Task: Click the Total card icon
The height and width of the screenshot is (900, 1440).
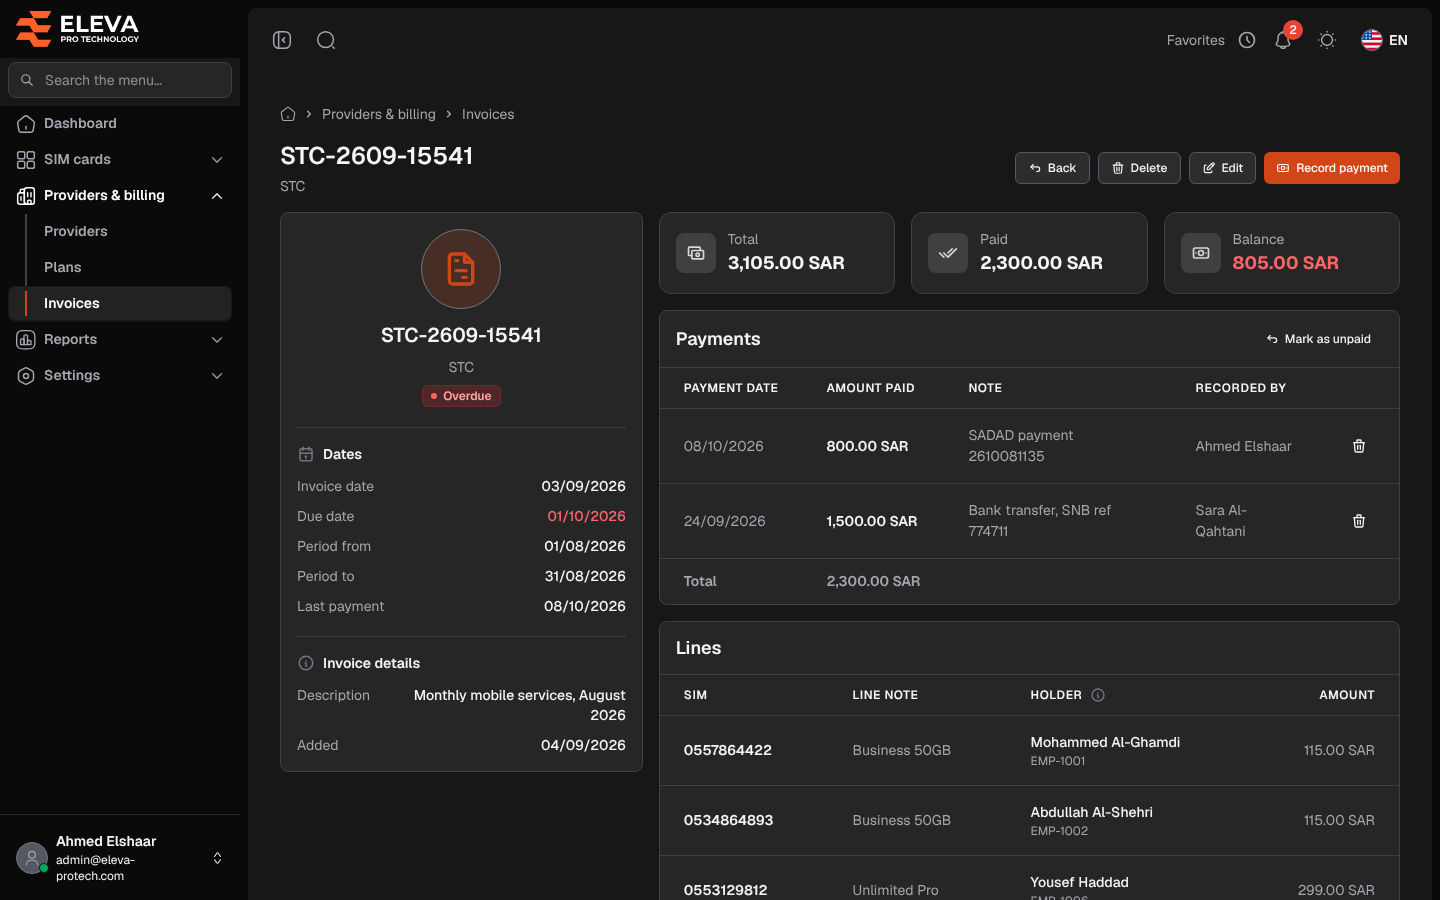Action: point(696,253)
